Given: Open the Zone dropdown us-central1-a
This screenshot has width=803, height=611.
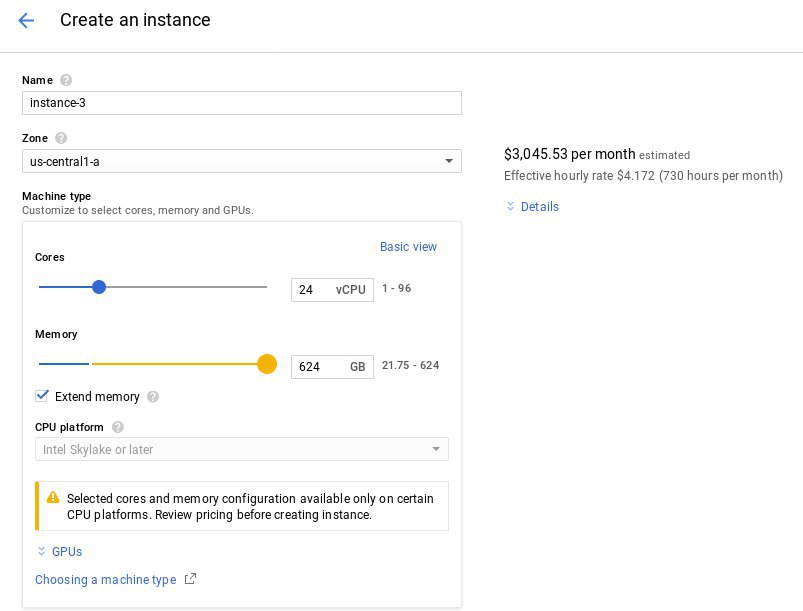Looking at the screenshot, I should [242, 161].
